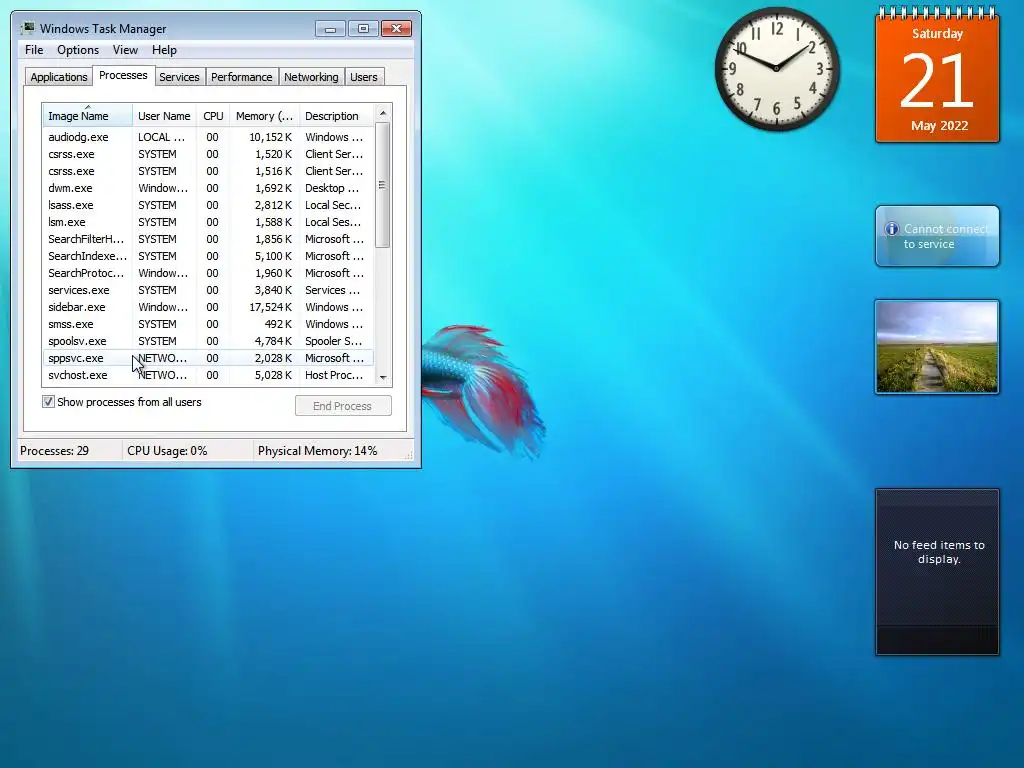Select the spoolsv.exe process
Image resolution: width=1024 pixels, height=768 pixels.
208,341
